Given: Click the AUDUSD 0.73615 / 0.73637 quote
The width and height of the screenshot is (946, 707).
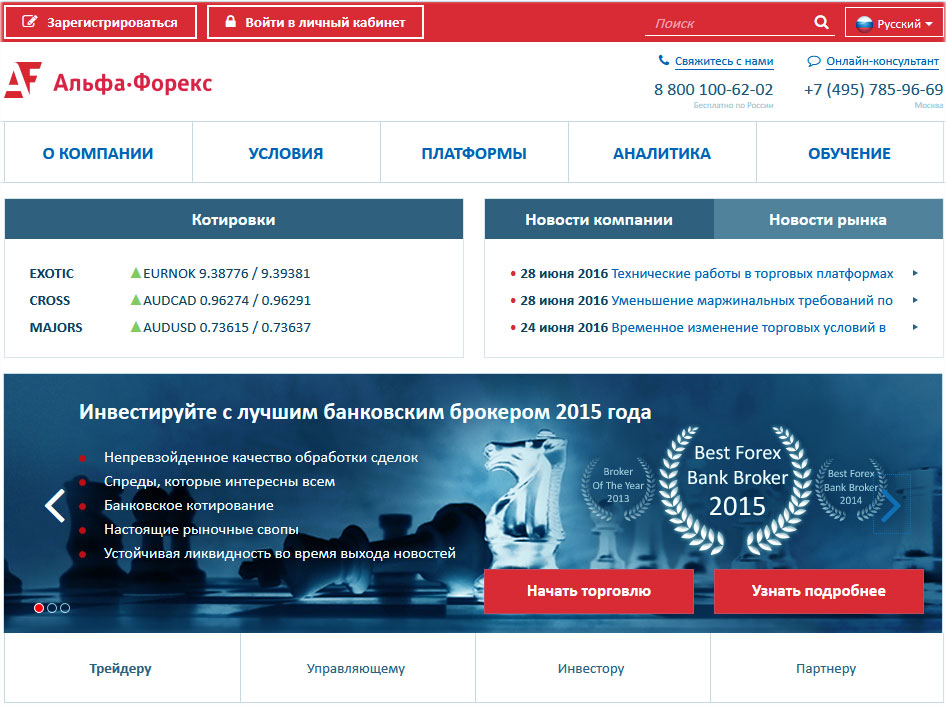Looking at the screenshot, I should pos(227,328).
